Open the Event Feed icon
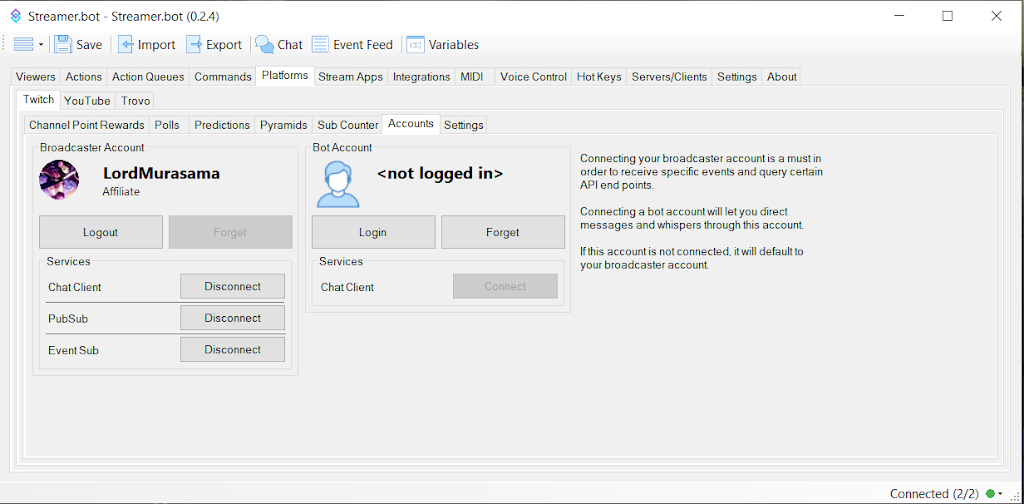1024x504 pixels. click(320, 44)
